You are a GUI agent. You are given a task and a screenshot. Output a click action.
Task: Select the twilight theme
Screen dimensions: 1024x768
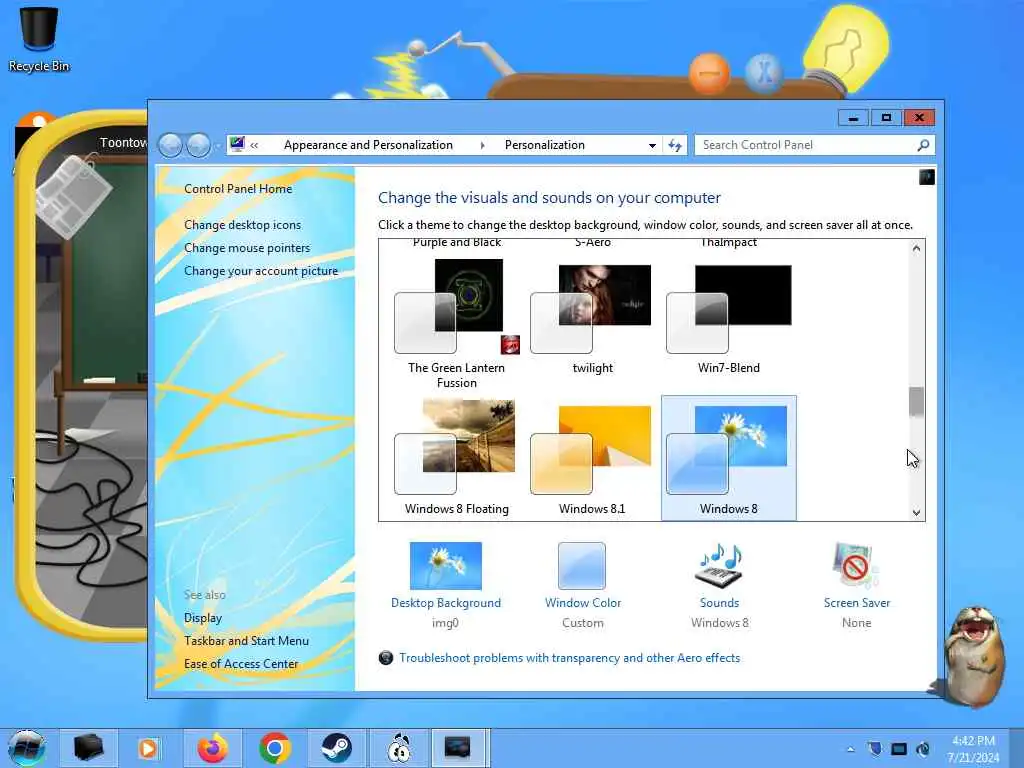[x=592, y=319]
